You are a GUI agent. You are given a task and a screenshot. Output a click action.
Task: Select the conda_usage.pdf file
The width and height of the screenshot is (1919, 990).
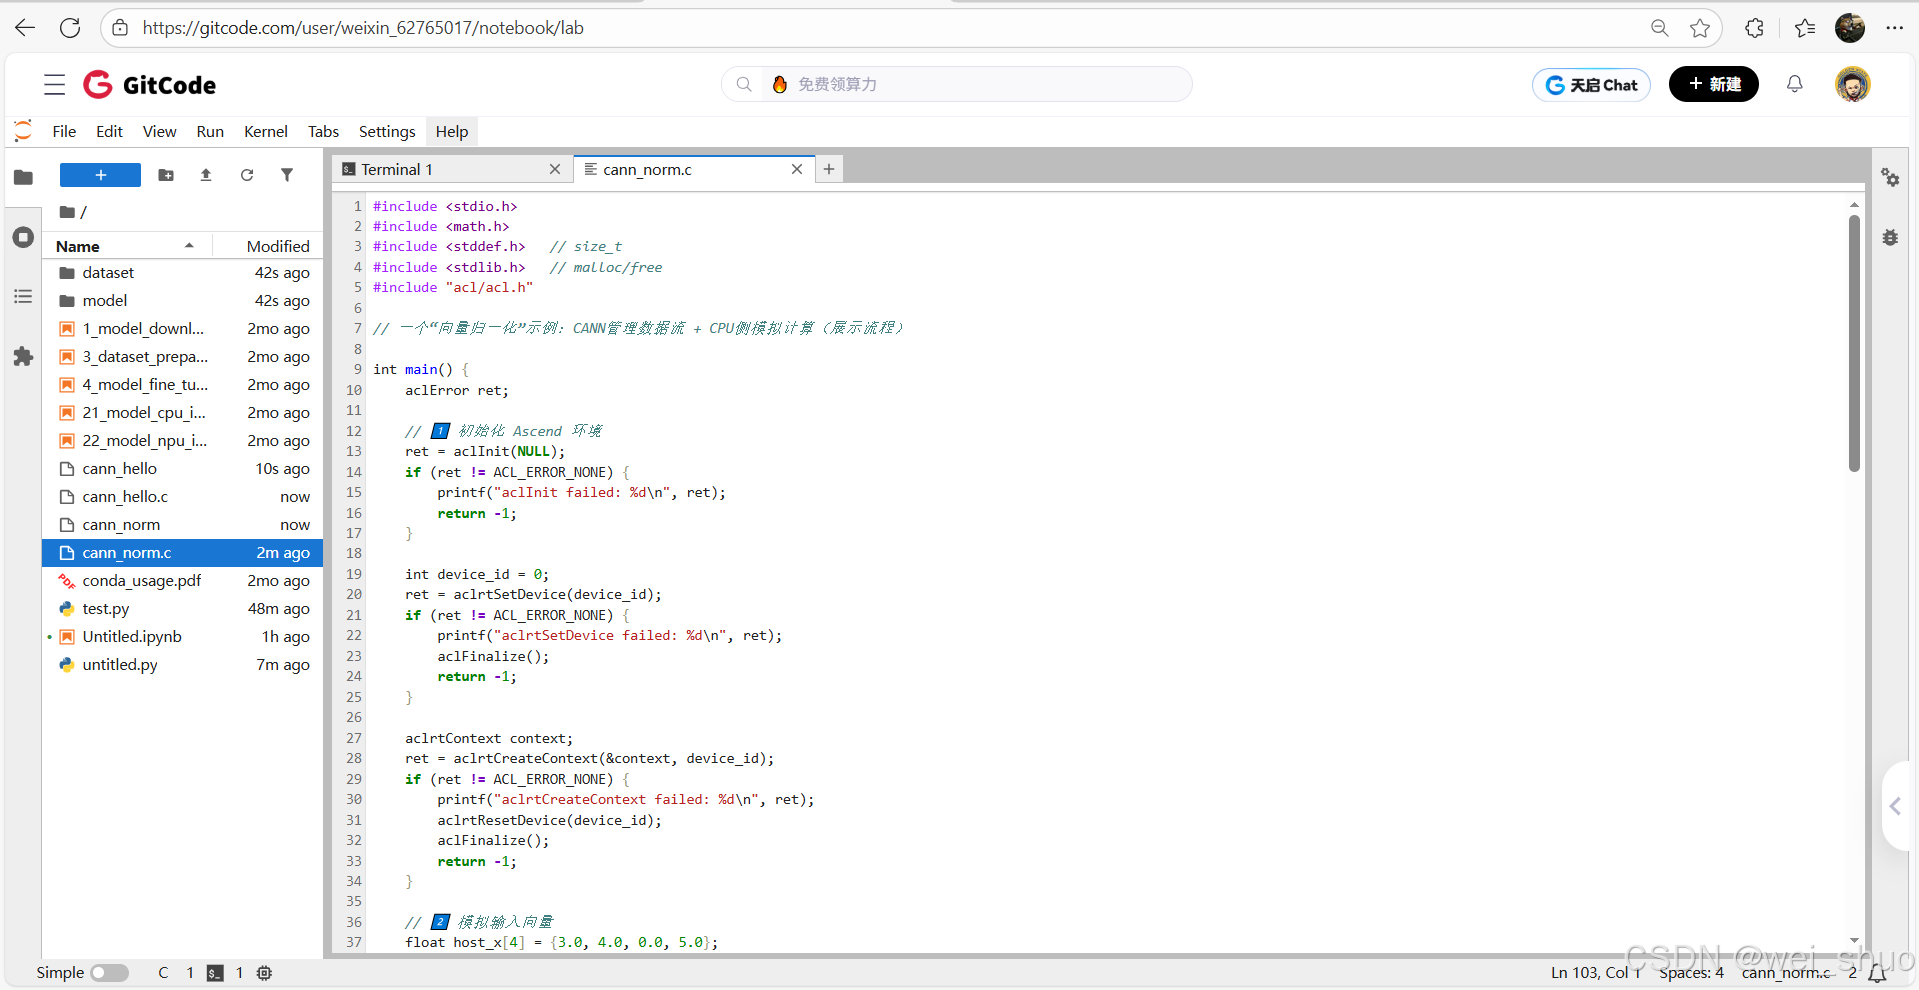click(182, 581)
